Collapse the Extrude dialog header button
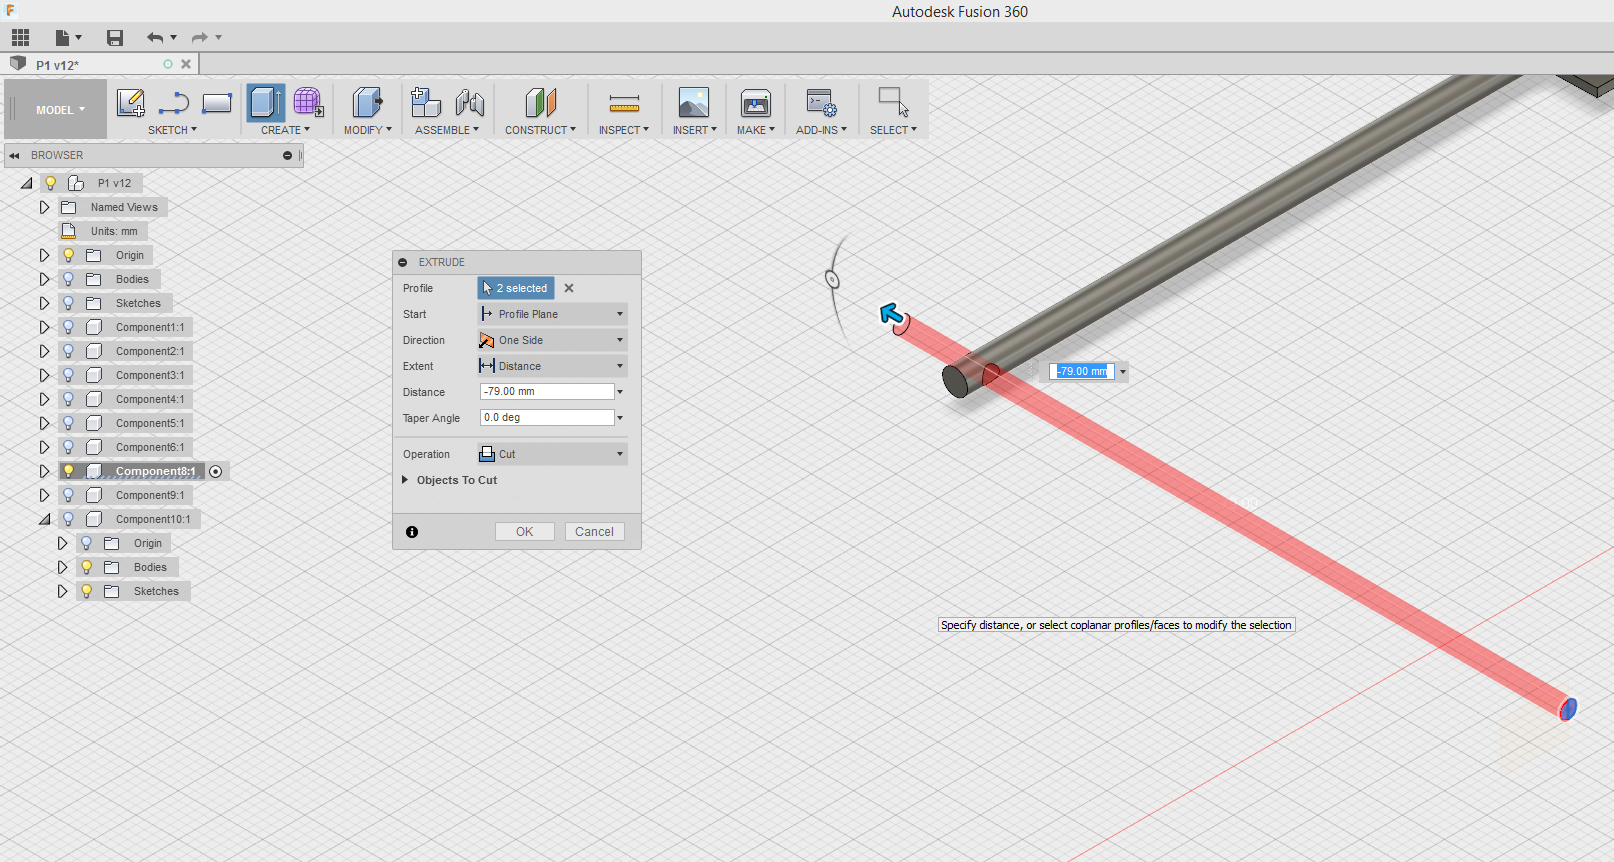The image size is (1614, 862). pyautogui.click(x=403, y=262)
